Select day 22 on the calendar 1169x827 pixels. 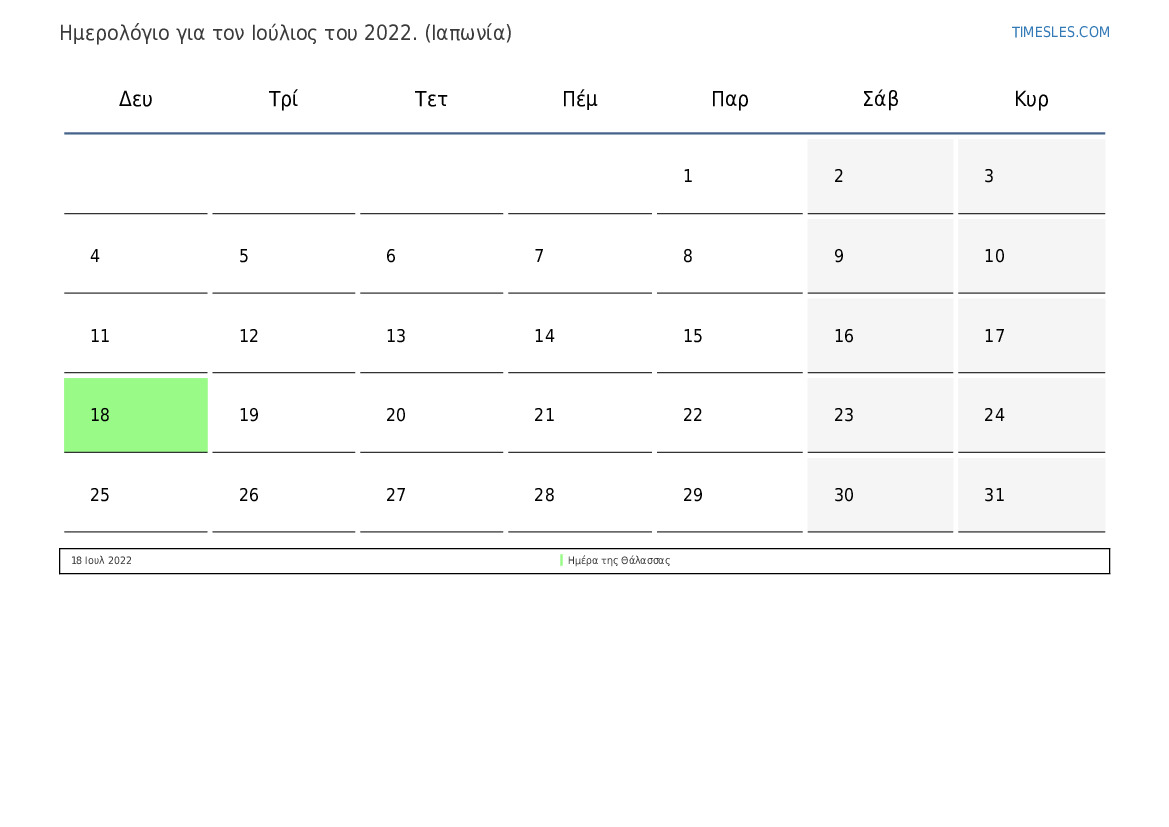point(729,415)
